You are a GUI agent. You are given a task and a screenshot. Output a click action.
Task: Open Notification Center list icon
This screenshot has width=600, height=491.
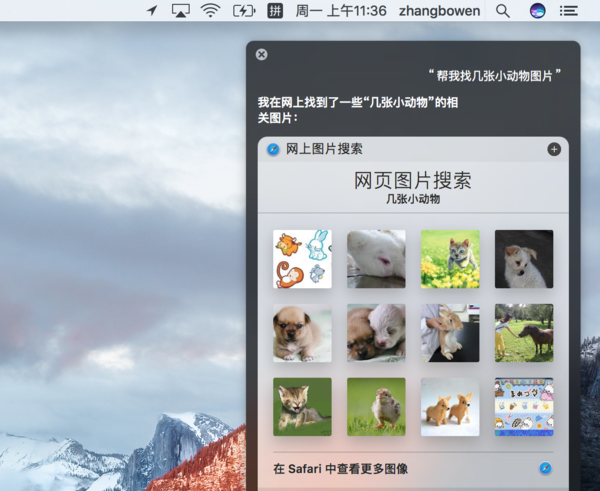click(x=569, y=11)
